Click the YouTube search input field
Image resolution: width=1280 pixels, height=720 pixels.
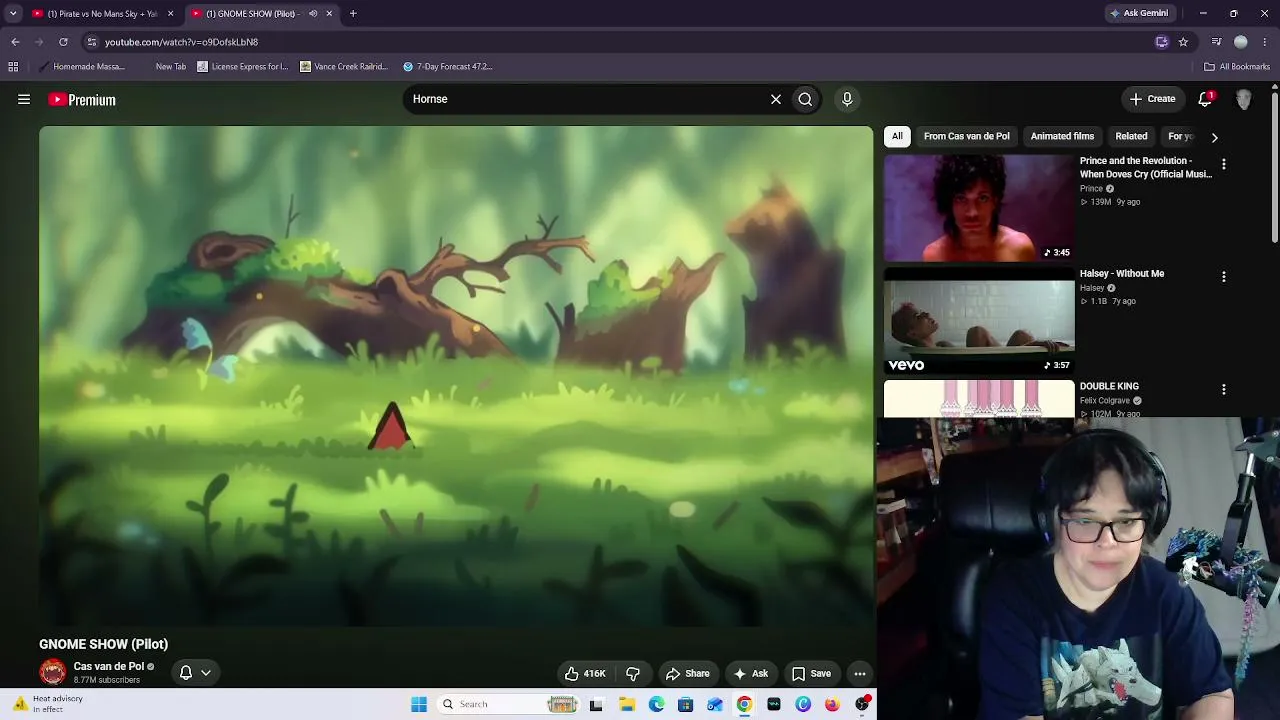(x=585, y=99)
